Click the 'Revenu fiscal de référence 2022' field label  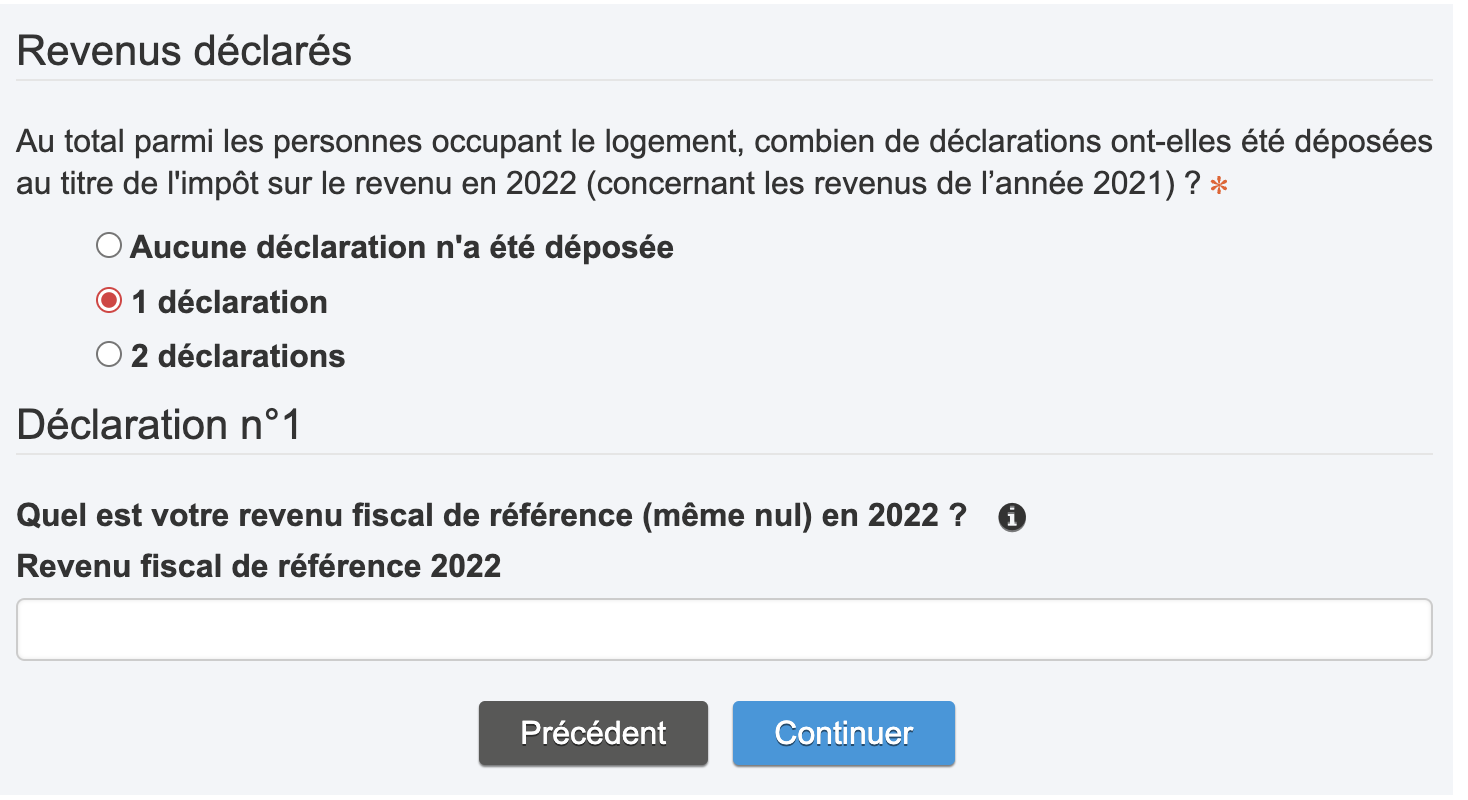259,566
